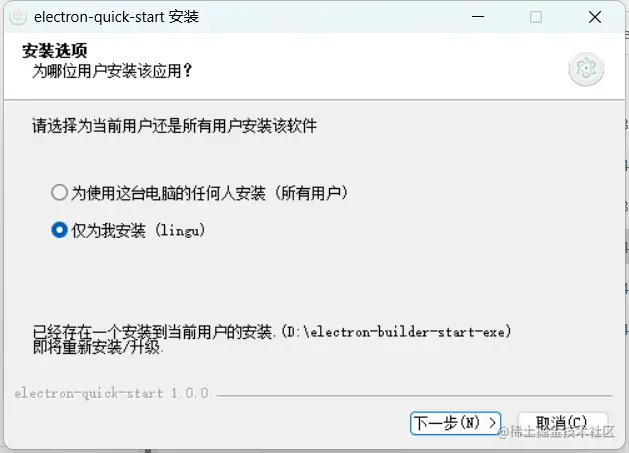This screenshot has width=629, height=453.
Task: Click the installer icon in the title bar
Action: [x=18, y=17]
